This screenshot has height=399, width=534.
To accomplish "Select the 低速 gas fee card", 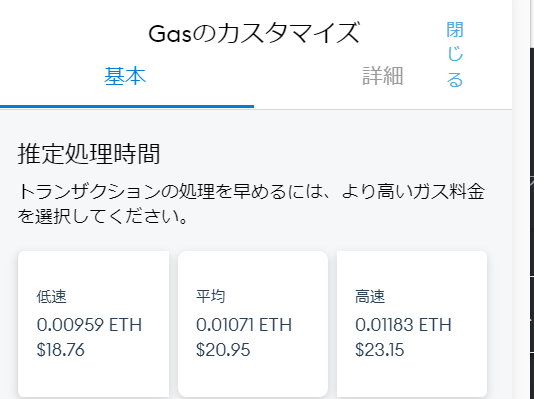I will (93, 324).
